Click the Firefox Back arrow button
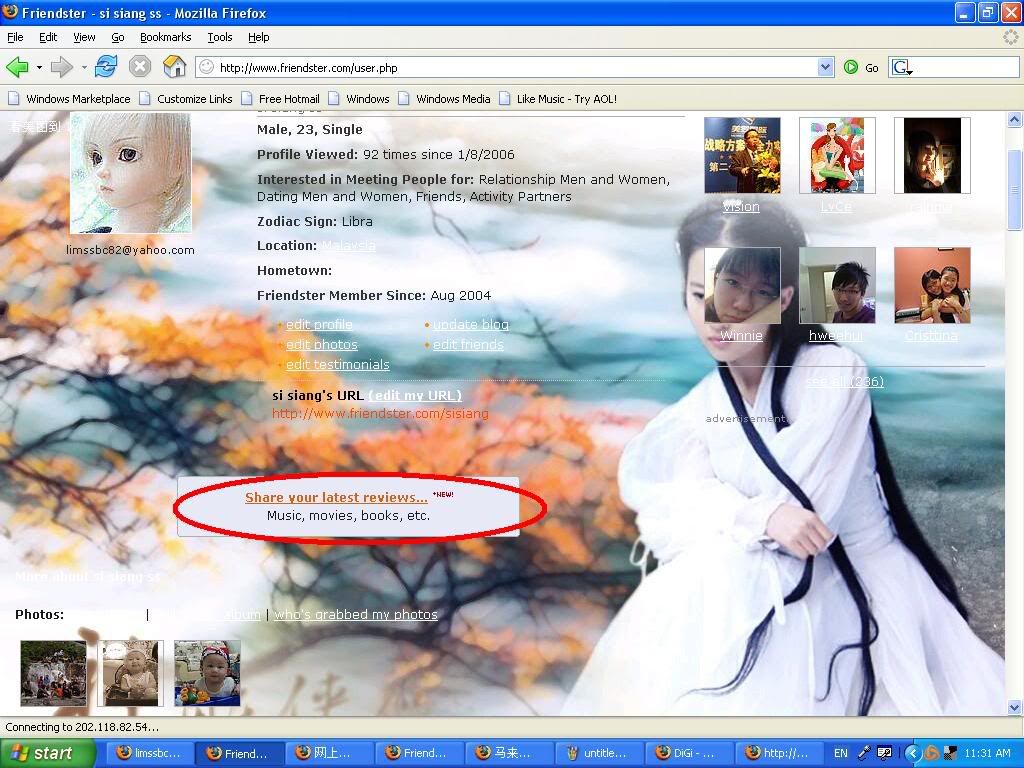Viewport: 1024px width, 768px height. click(x=18, y=67)
